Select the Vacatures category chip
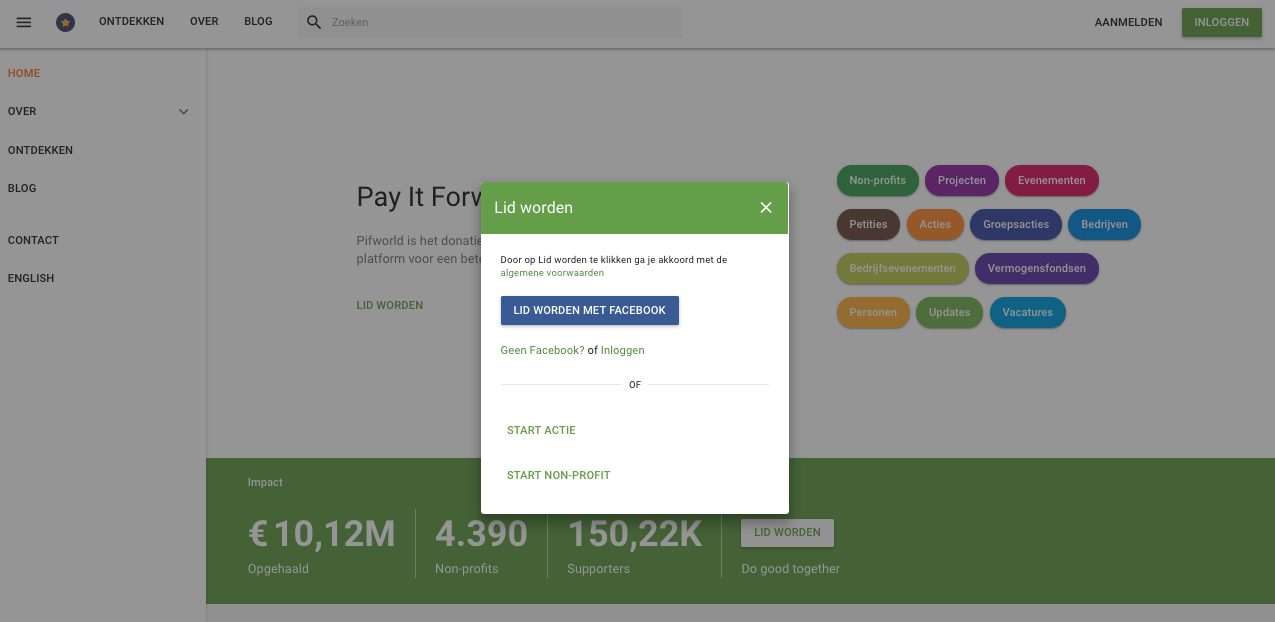 tap(1028, 312)
